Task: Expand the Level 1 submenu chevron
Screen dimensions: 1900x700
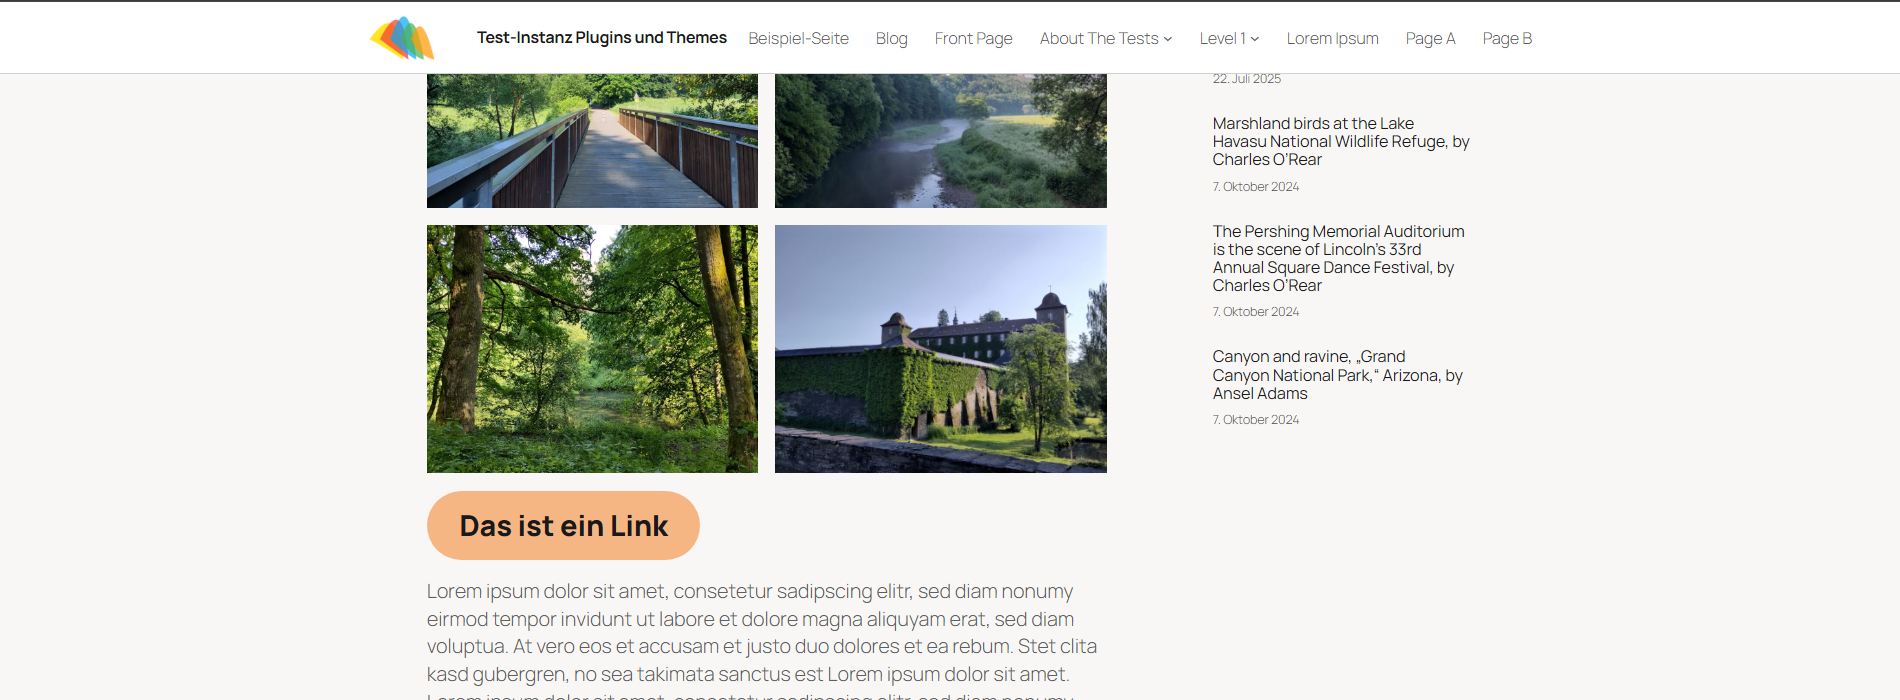Action: [x=1255, y=39]
